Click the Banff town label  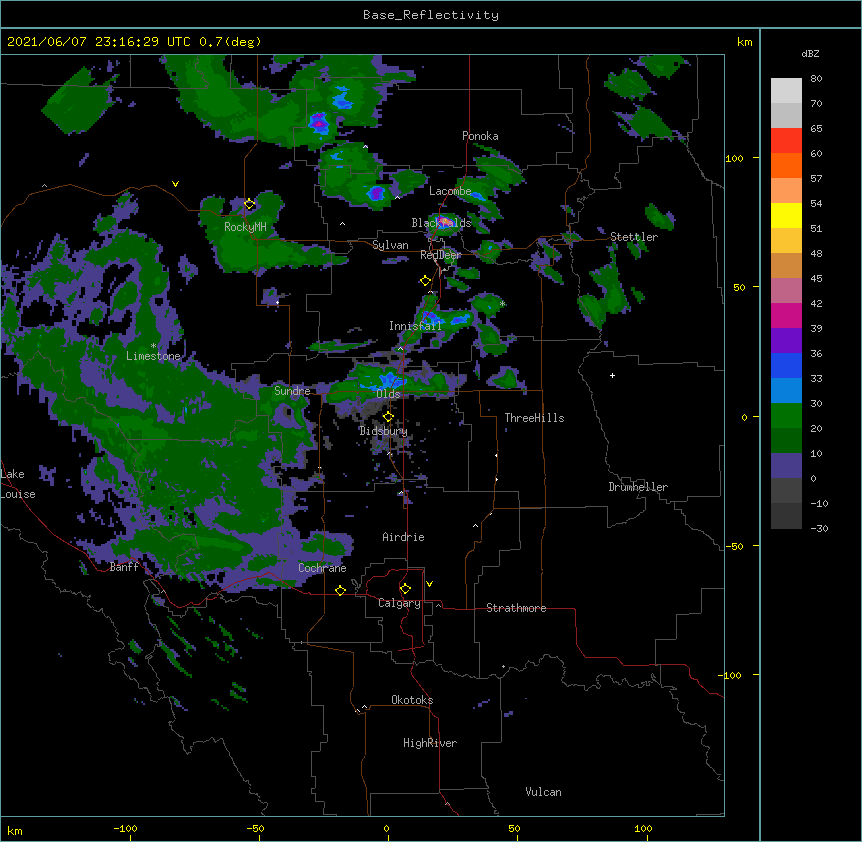click(x=124, y=567)
